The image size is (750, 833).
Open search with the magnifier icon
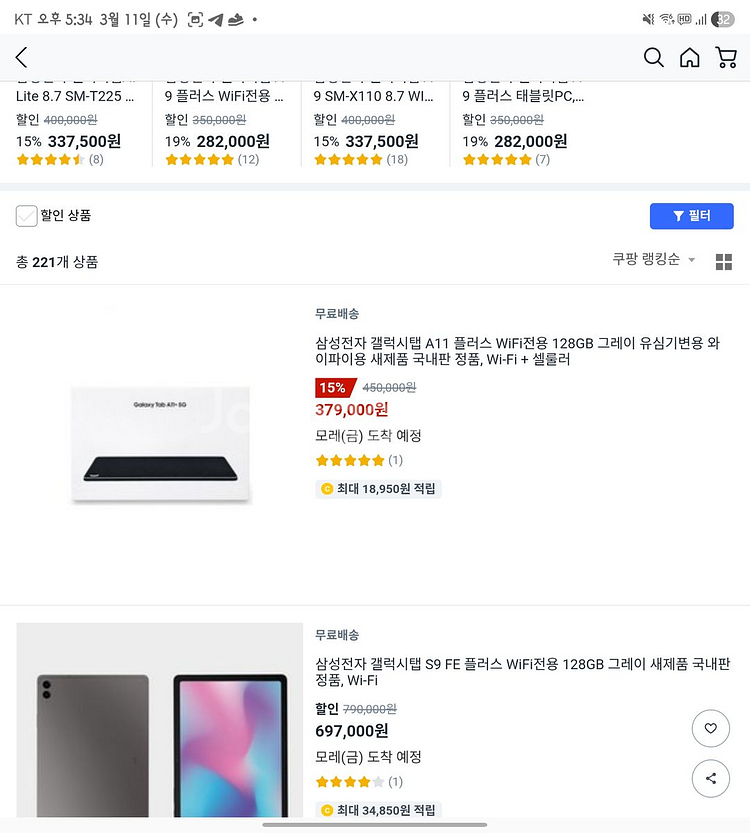653,58
